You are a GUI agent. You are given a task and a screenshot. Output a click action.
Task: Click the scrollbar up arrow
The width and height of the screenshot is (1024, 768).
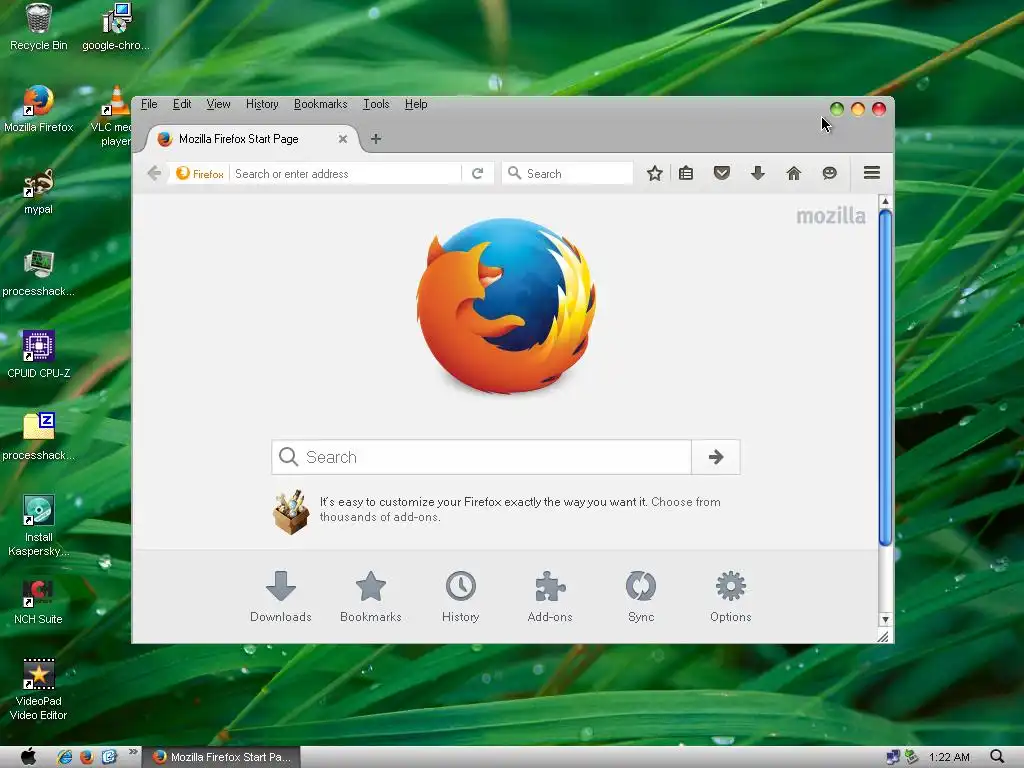tap(886, 201)
